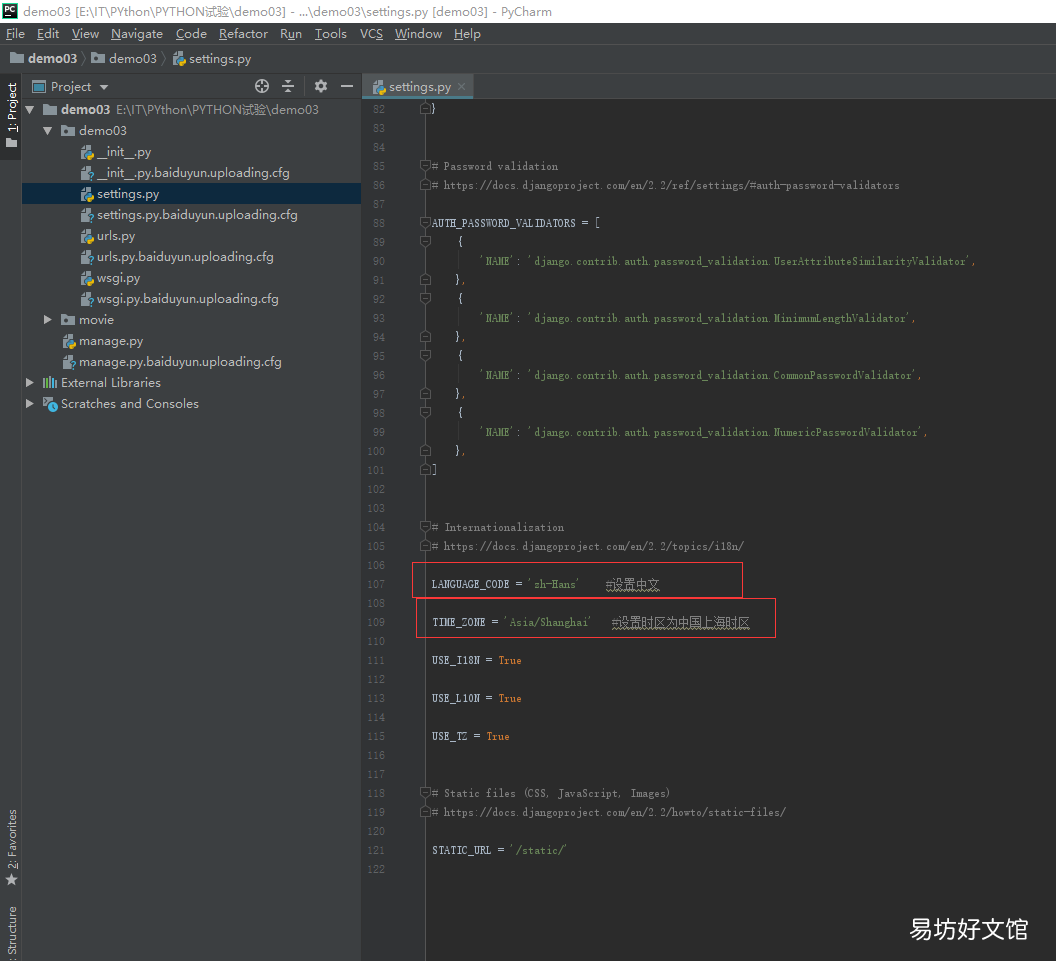Open the Tools menu
Image resolution: width=1056 pixels, height=961 pixels.
pyautogui.click(x=331, y=34)
